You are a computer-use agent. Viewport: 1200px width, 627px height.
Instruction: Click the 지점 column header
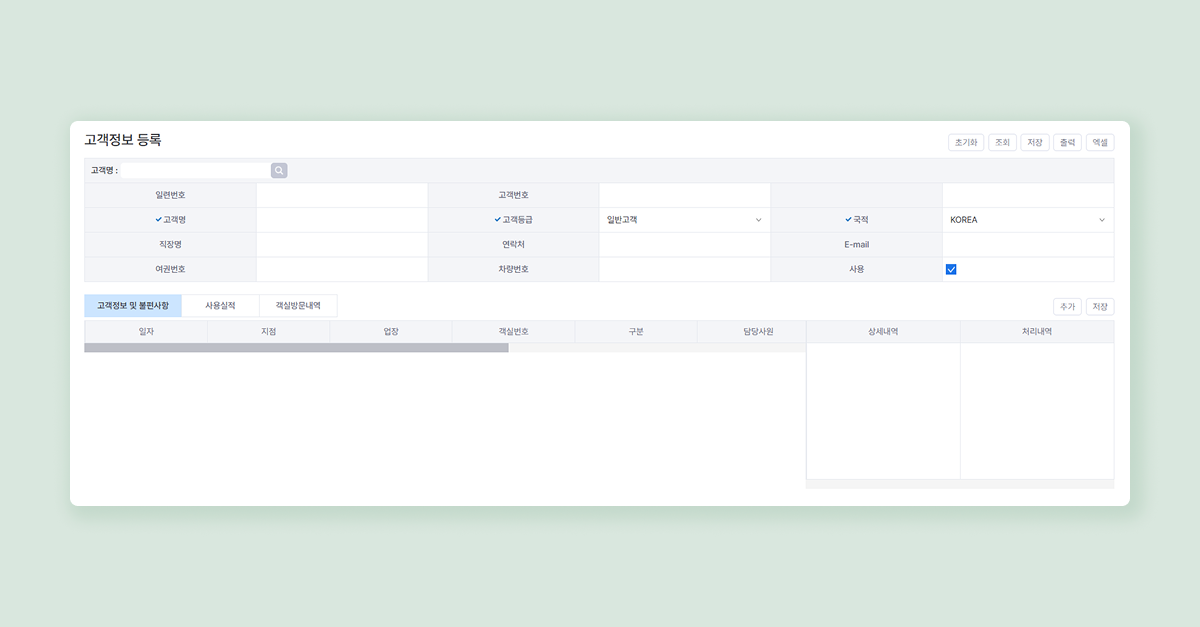(x=268, y=332)
